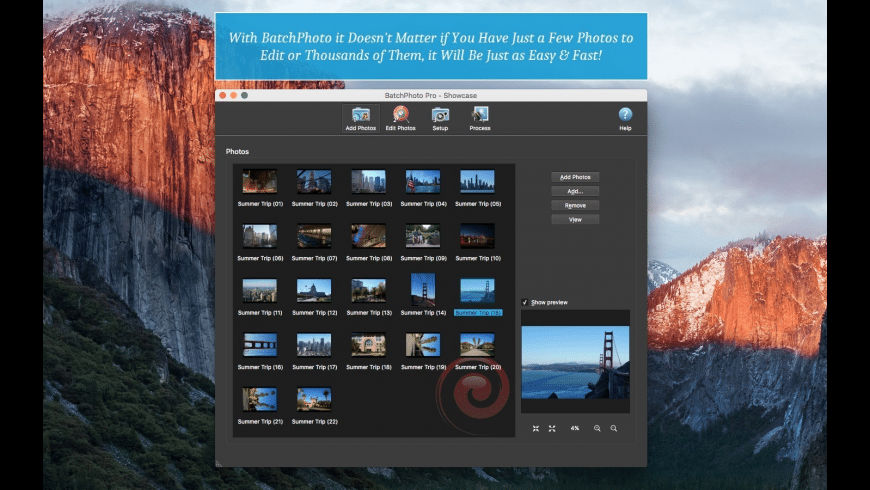Click the last magnifier icon under the preview
This screenshot has height=490, width=870.
[x=614, y=428]
